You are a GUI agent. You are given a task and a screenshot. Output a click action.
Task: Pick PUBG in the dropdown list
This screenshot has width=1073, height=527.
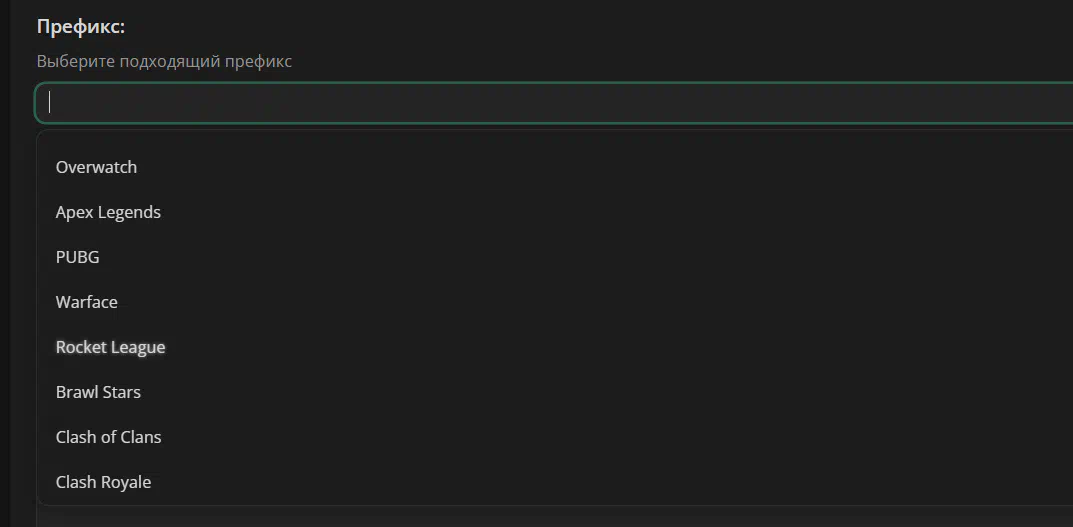pyautogui.click(x=77, y=257)
